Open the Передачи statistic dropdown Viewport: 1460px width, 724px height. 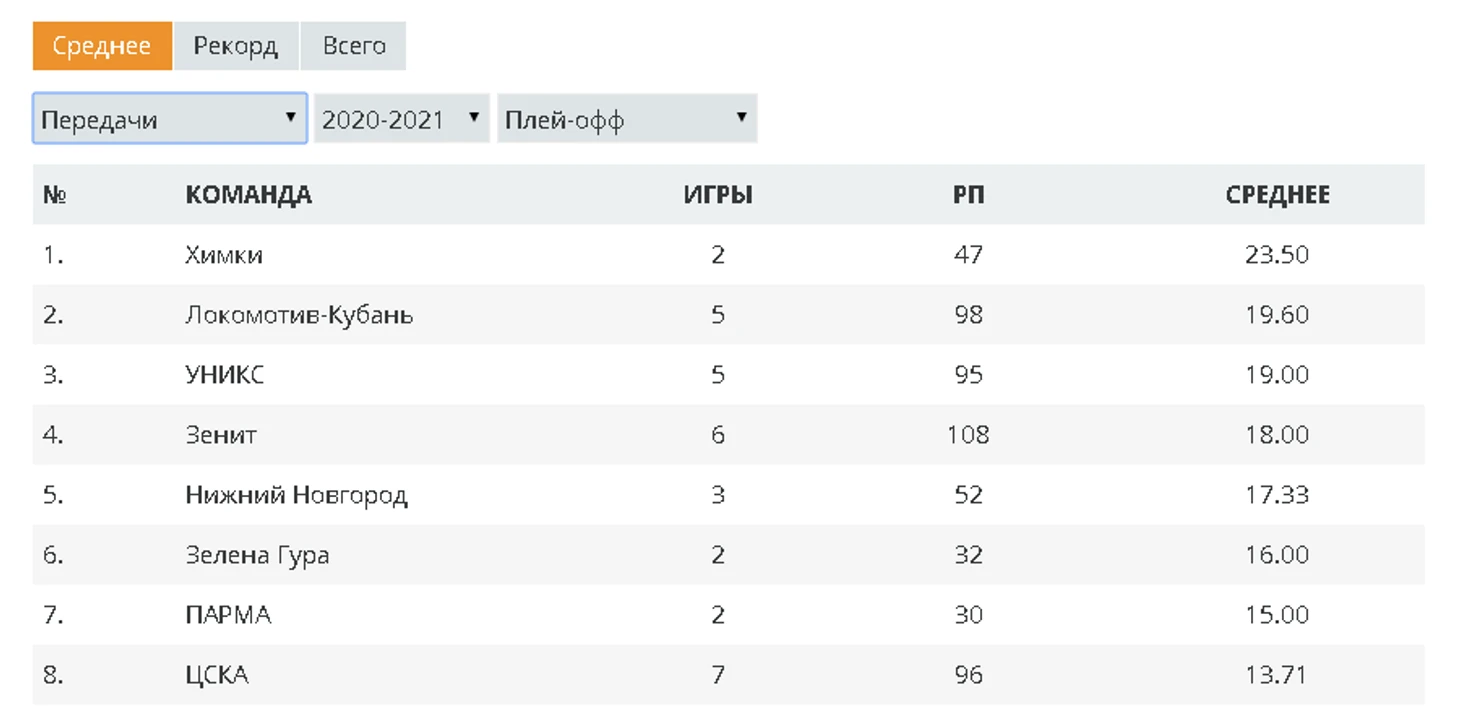point(169,120)
